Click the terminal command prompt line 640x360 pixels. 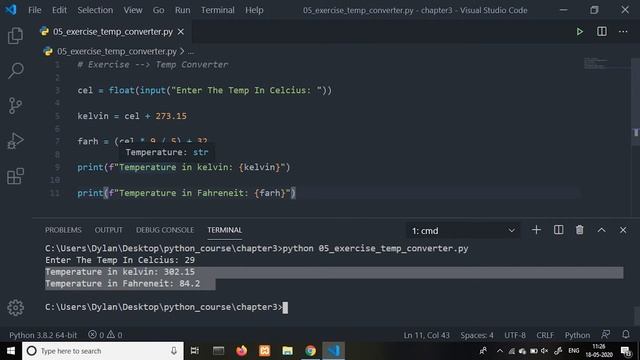coord(167,307)
